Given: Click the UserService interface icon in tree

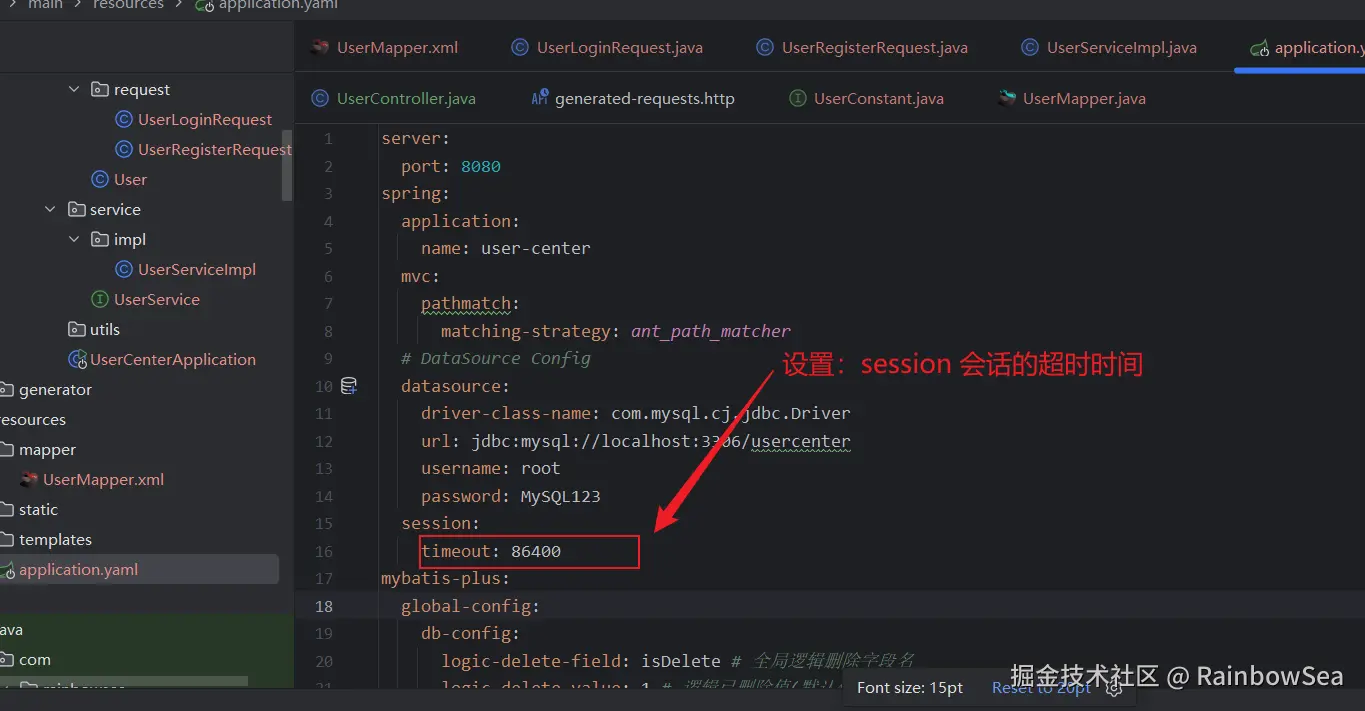Looking at the screenshot, I should pos(100,299).
